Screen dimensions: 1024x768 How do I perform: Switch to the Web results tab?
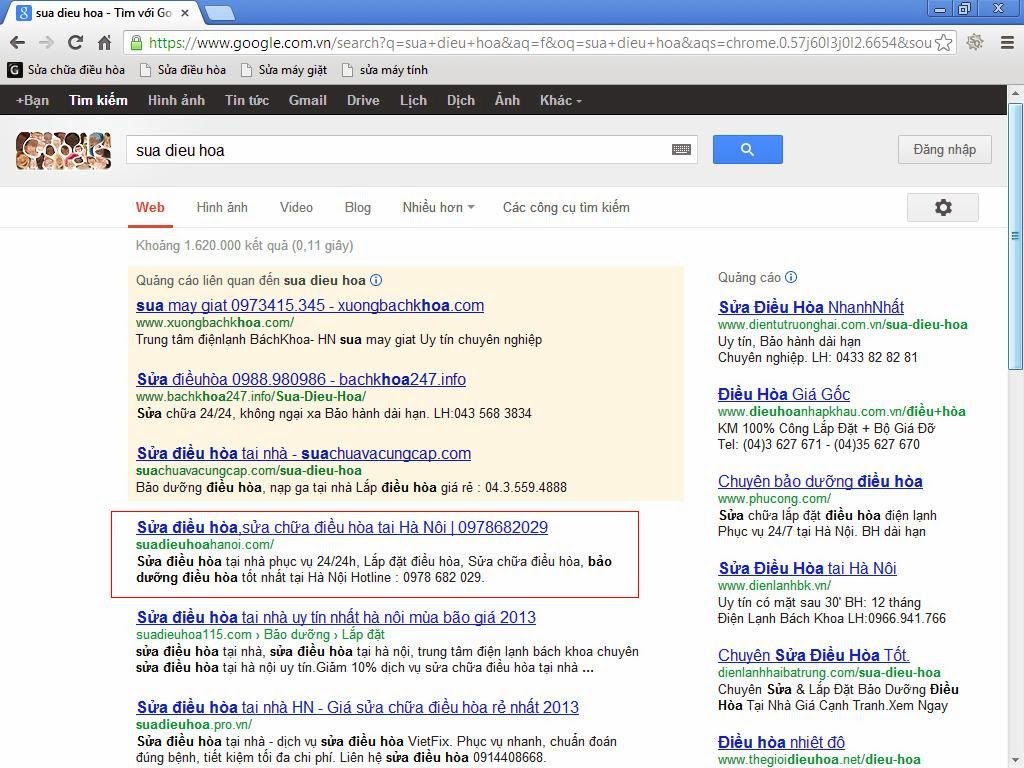tap(150, 208)
